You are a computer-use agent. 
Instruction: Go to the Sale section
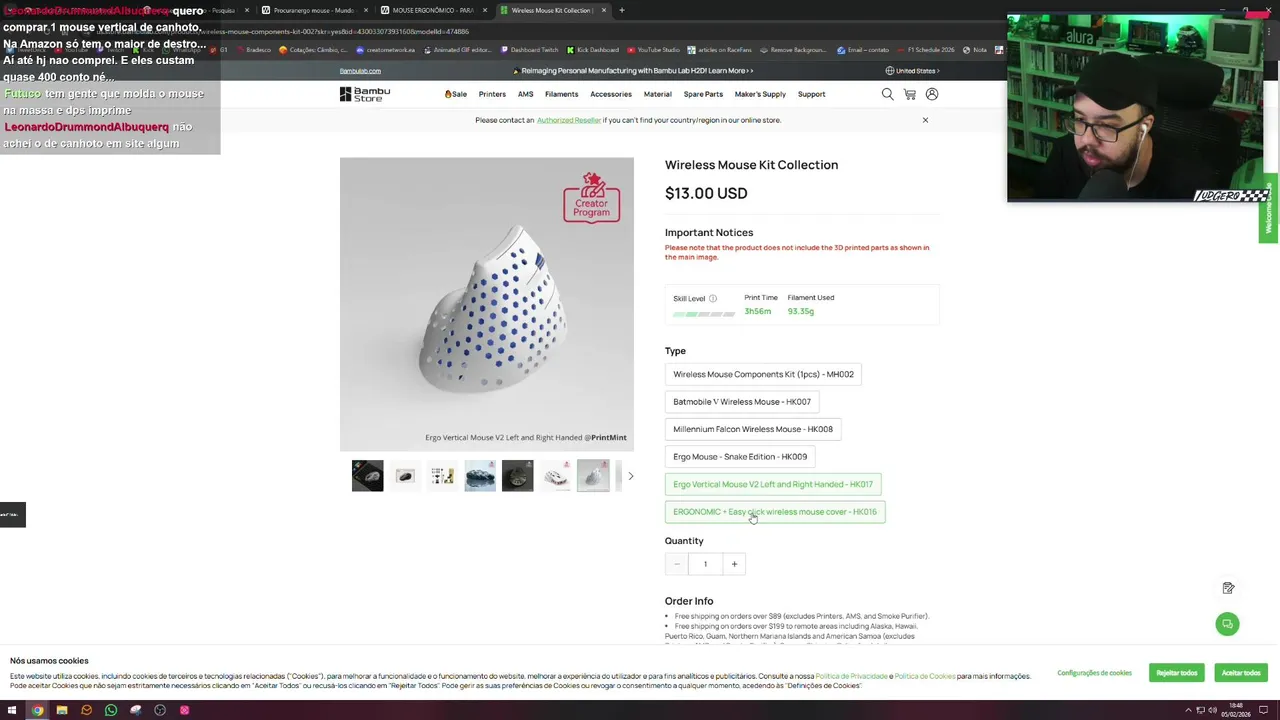[456, 94]
